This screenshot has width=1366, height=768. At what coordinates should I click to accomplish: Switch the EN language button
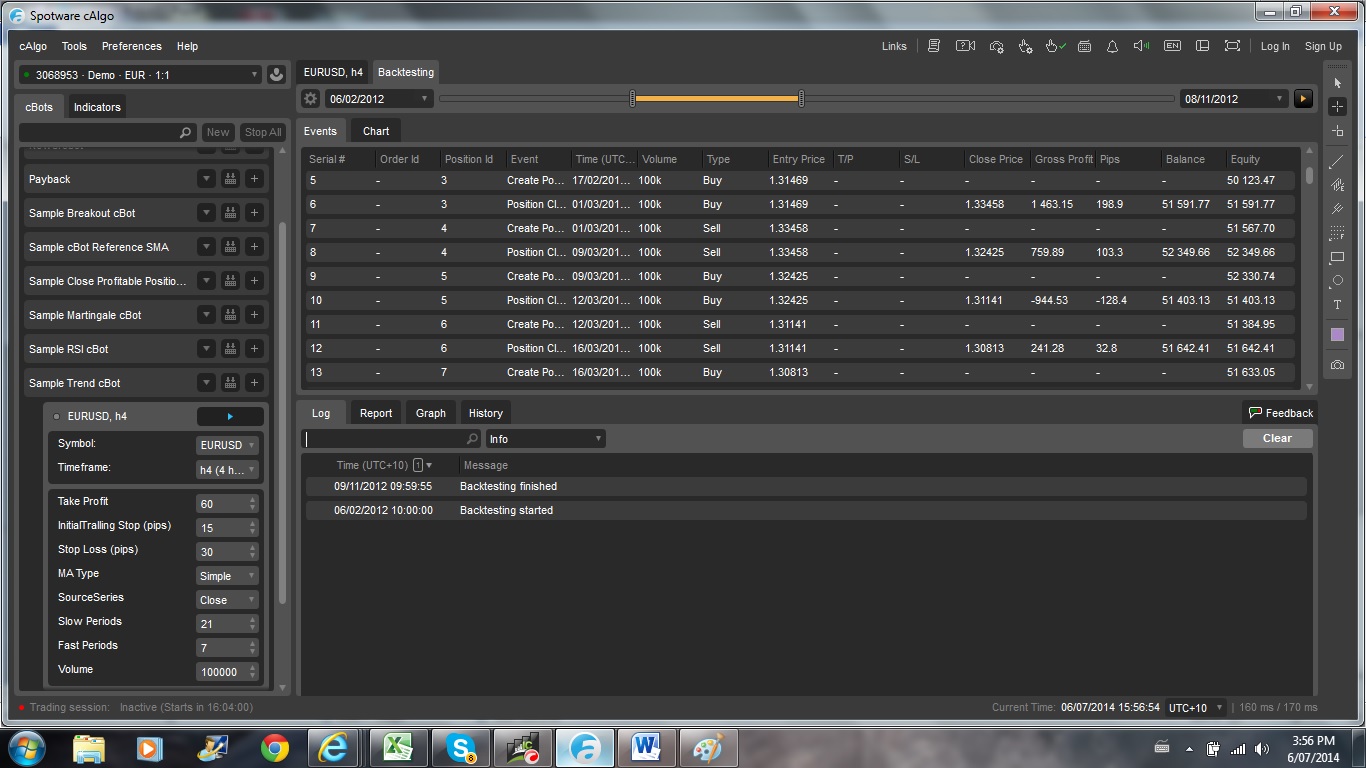click(x=1172, y=46)
